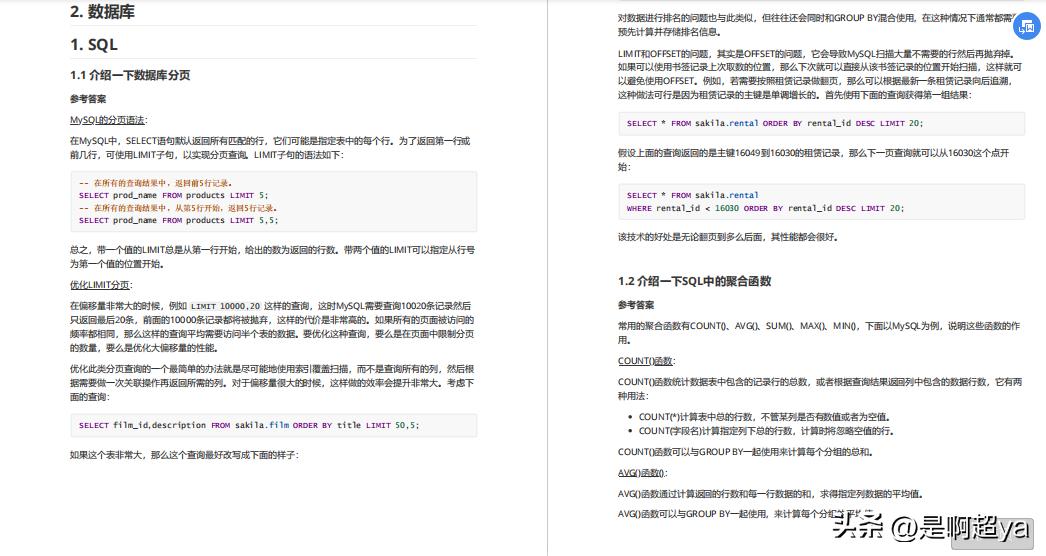The image size is (1046, 556).
Task: Click "参考答案" under section 1.1
Action: 88,99
